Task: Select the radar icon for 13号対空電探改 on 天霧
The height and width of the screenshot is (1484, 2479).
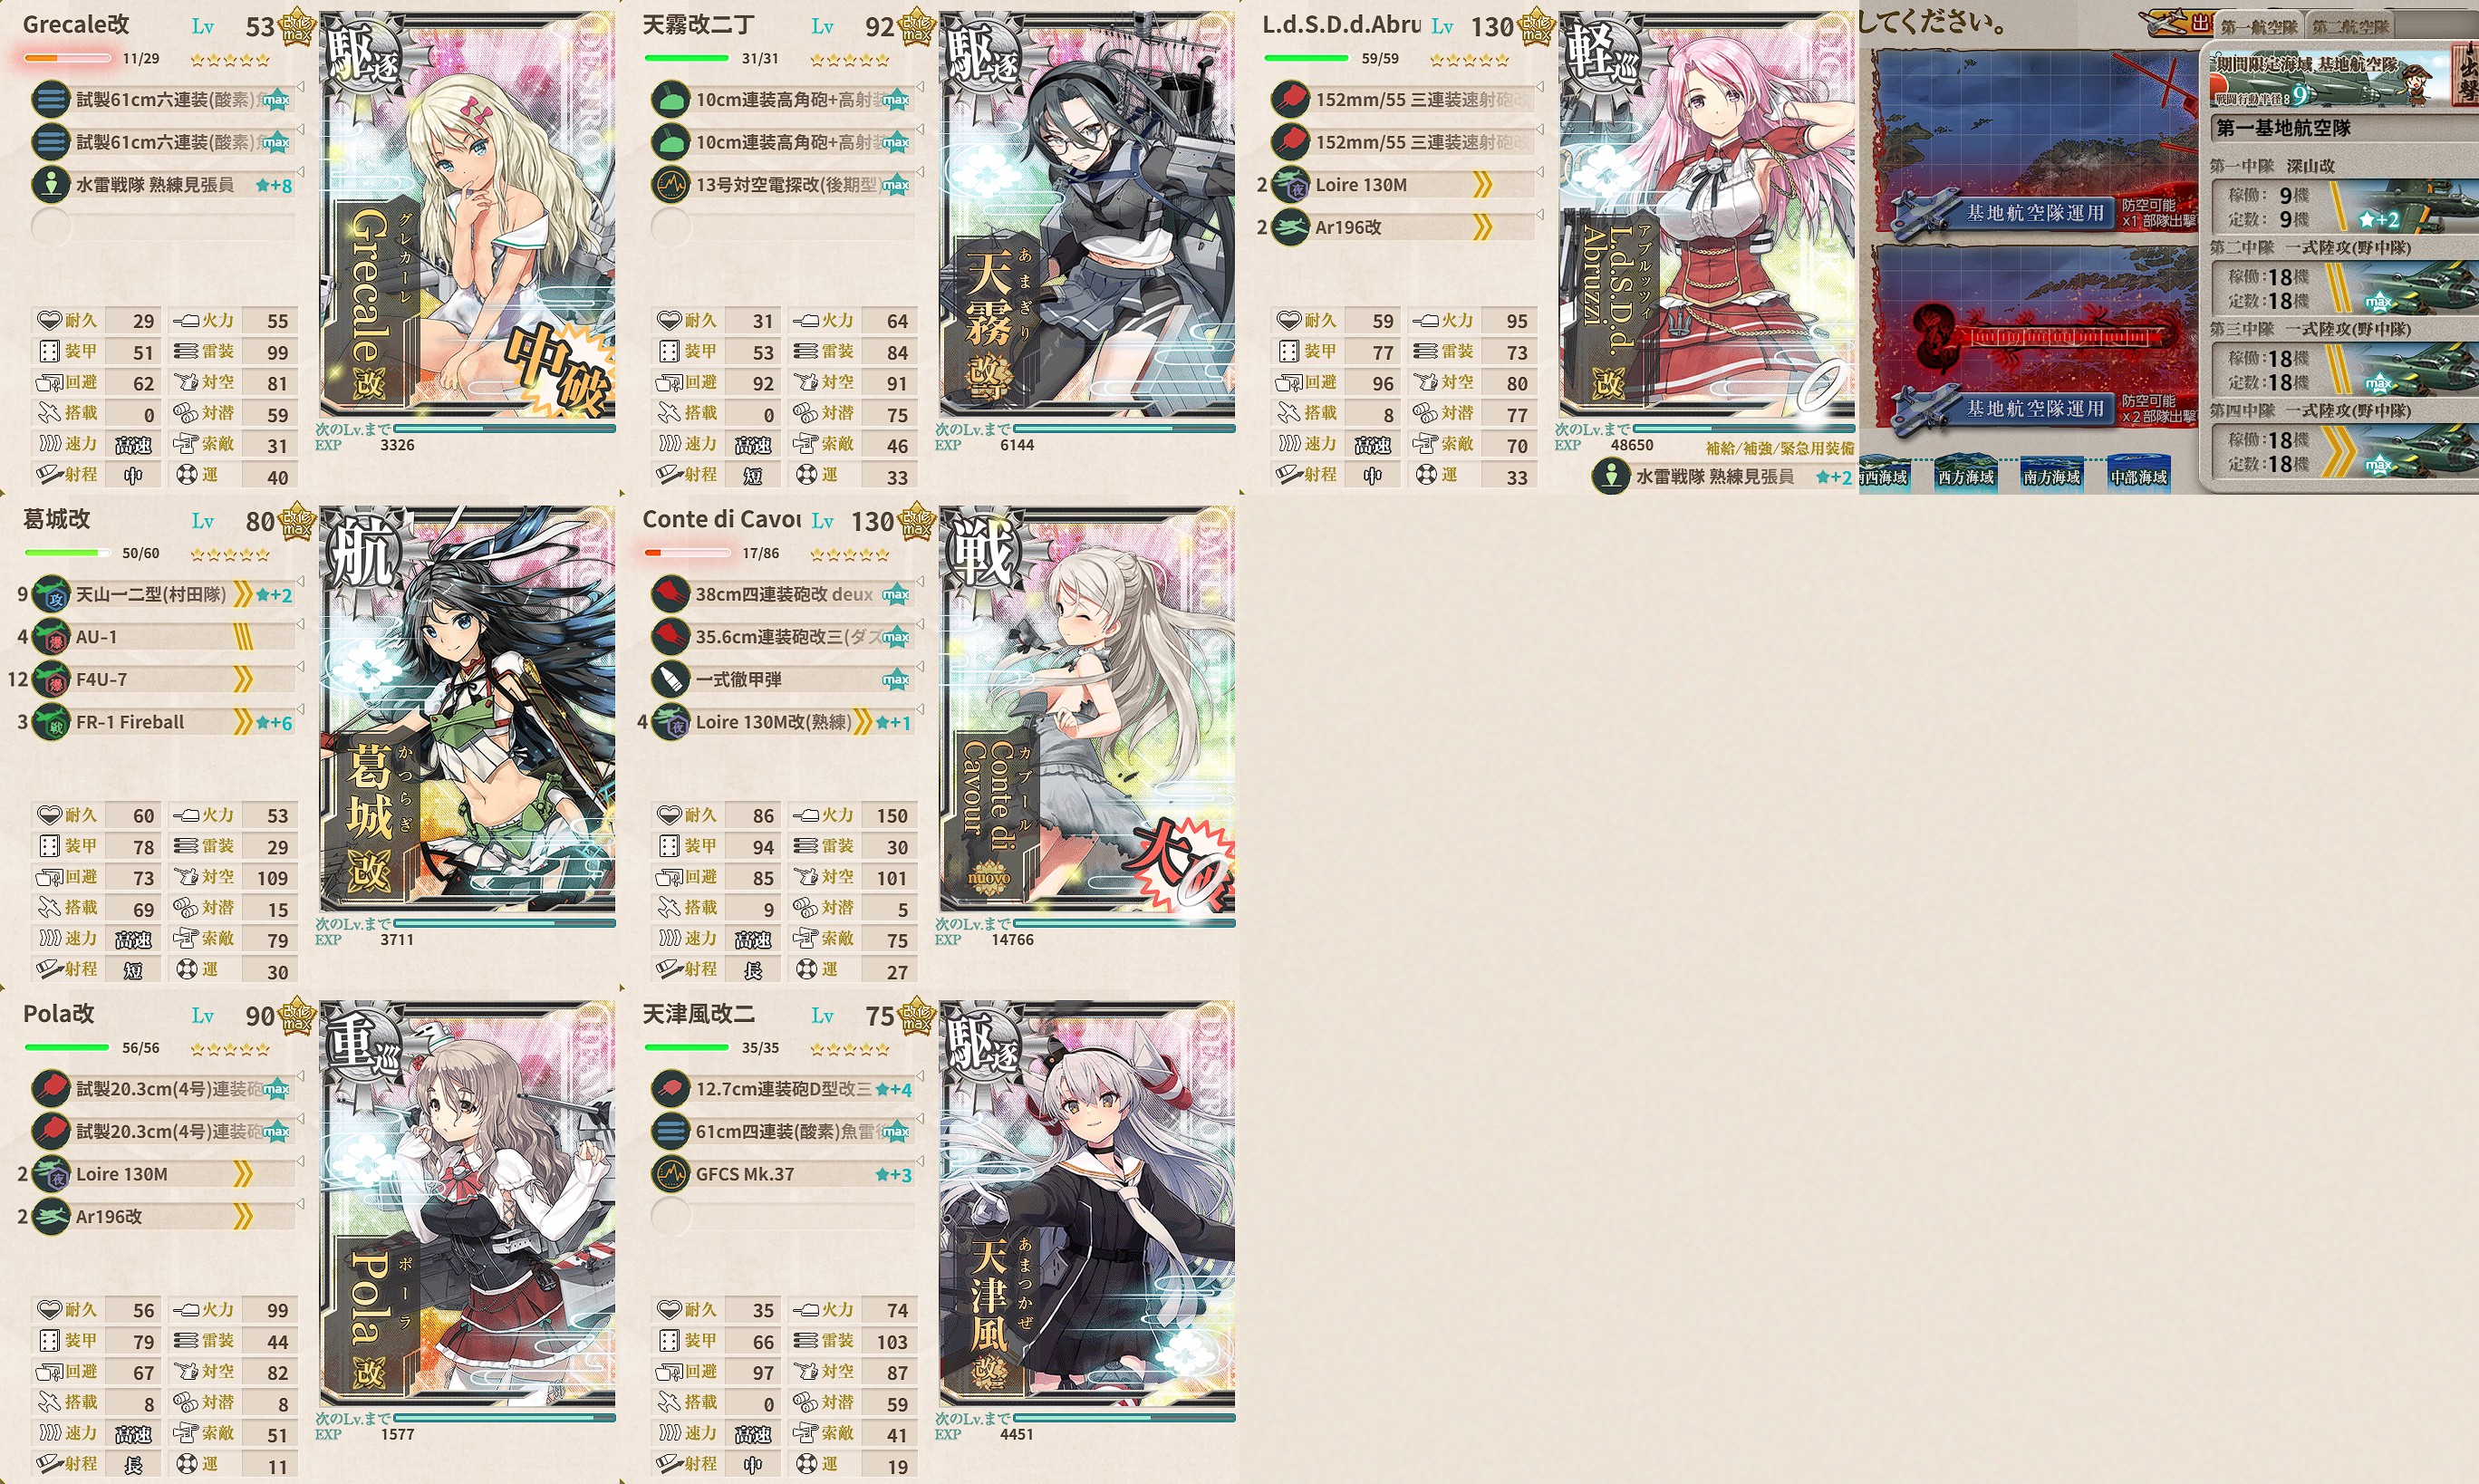Action: click(x=670, y=185)
